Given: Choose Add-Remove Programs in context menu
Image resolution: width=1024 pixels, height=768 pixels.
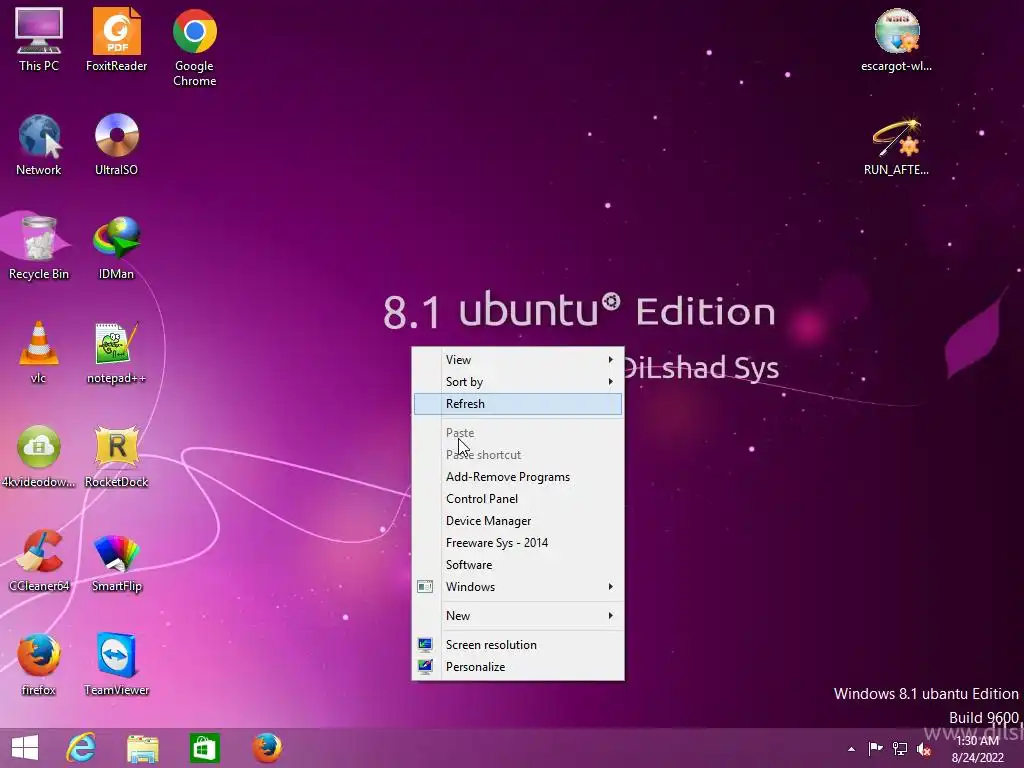Looking at the screenshot, I should [518, 477].
